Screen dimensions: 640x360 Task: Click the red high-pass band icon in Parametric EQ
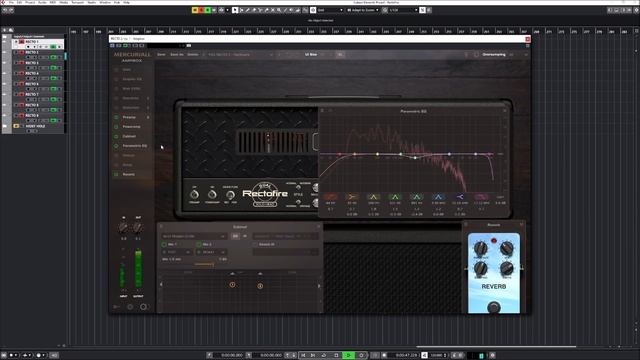point(330,197)
